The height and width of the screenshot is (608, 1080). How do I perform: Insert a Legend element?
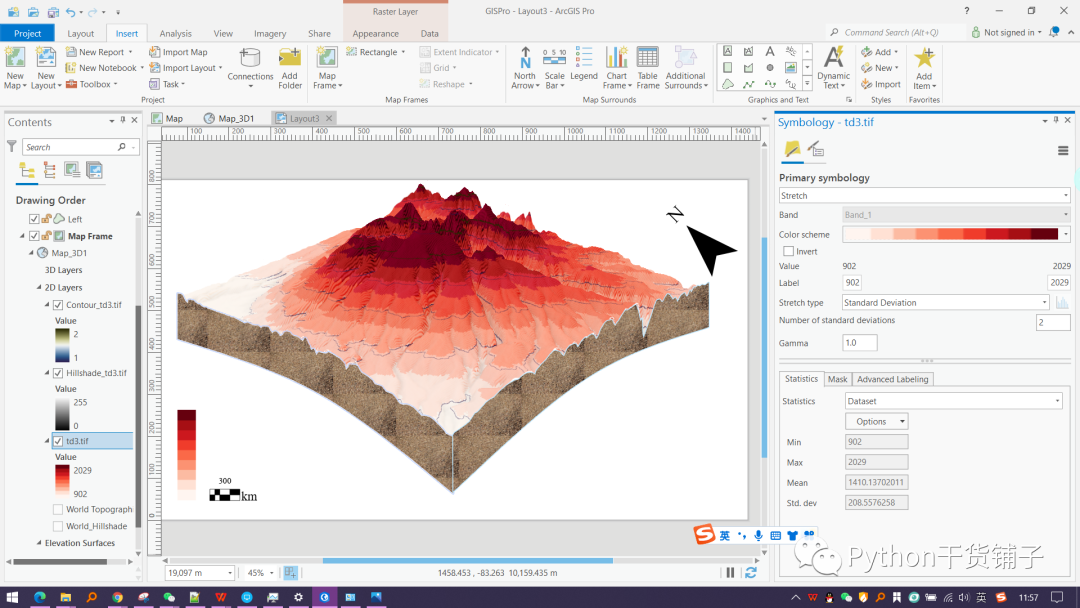pyautogui.click(x=583, y=64)
